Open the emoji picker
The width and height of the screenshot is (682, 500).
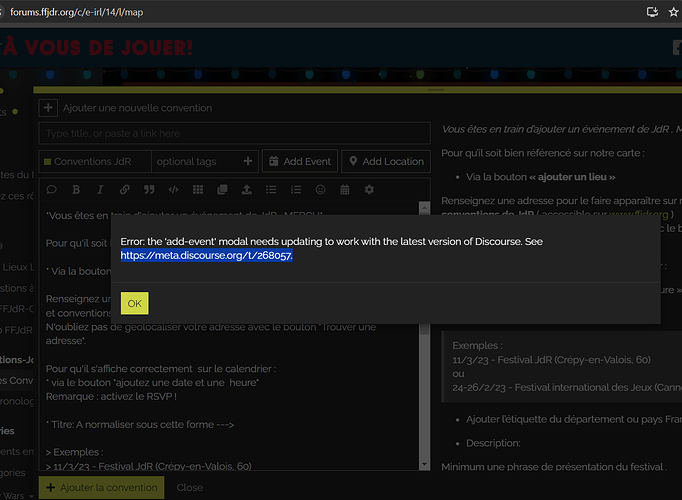tap(320, 190)
